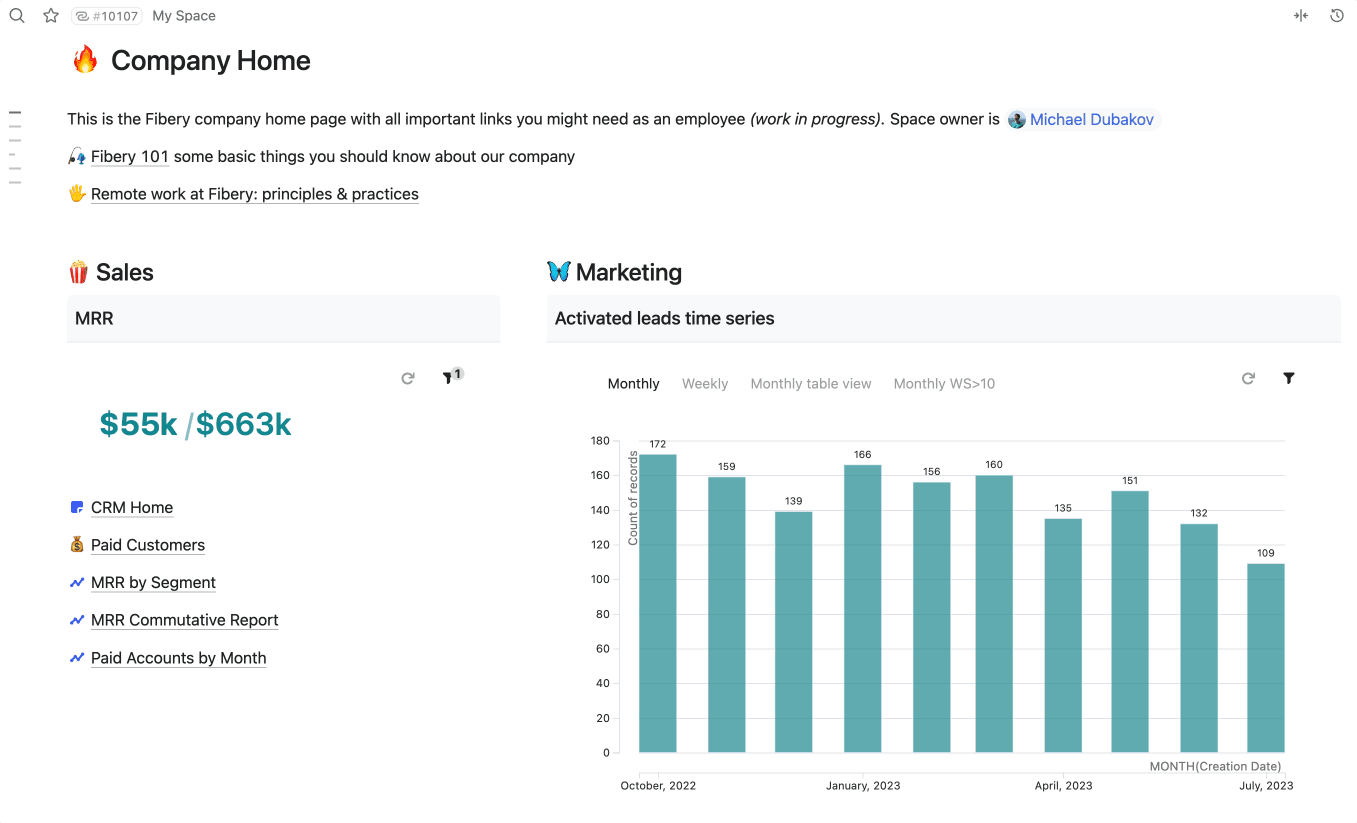1357x823 pixels.
Task: Open the filter on the Activated leads chart
Action: pyautogui.click(x=1288, y=378)
